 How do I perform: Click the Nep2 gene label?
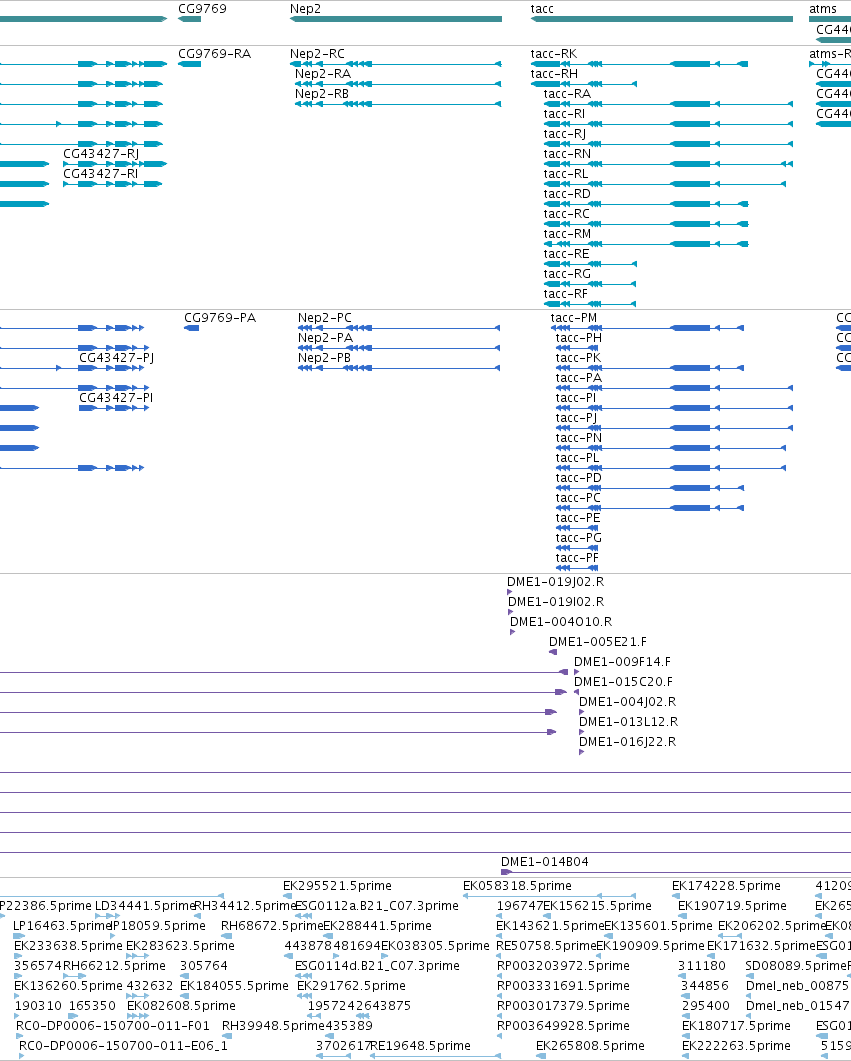click(x=305, y=9)
